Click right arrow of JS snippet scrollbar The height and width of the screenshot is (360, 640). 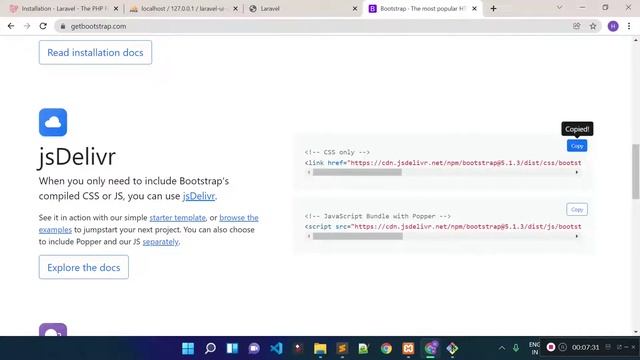click(577, 236)
